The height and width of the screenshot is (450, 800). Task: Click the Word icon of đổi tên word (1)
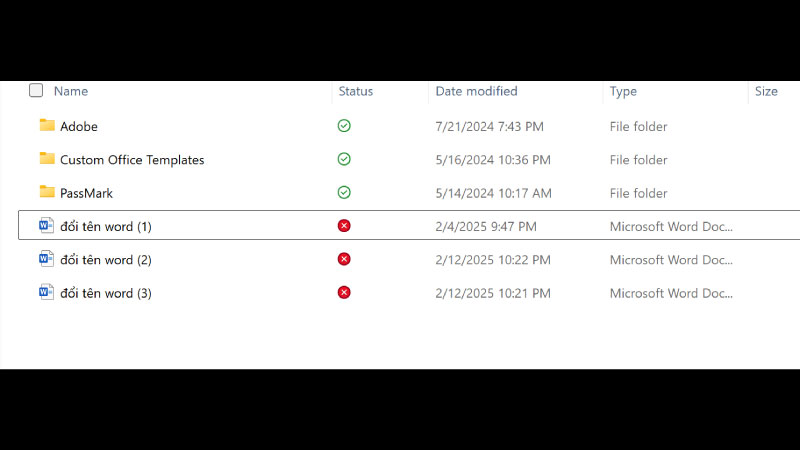pos(46,225)
